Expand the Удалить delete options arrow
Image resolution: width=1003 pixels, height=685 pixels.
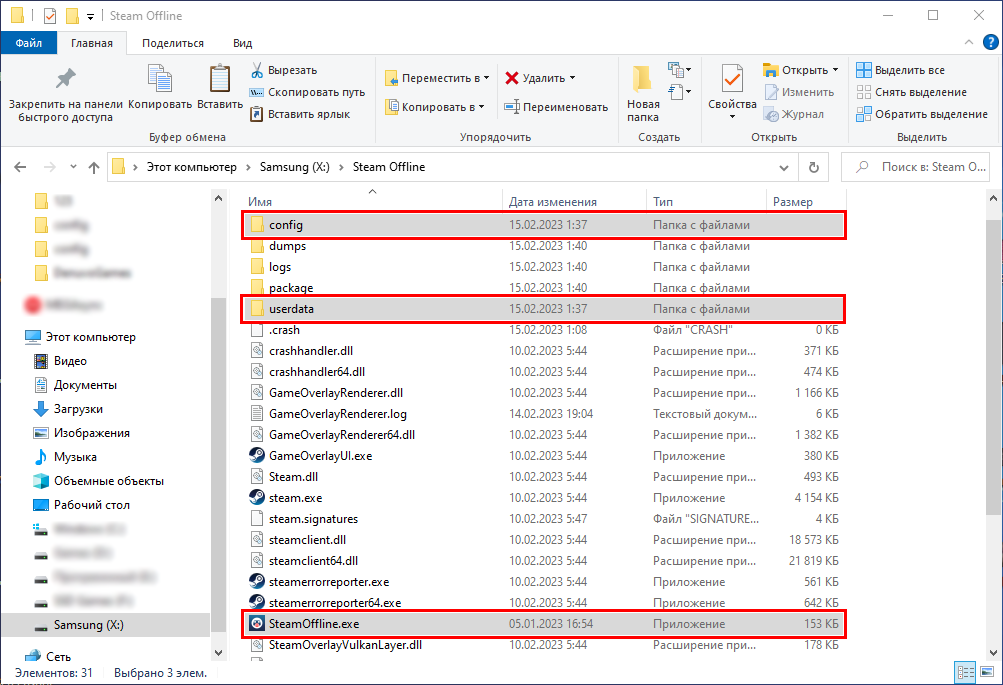pyautogui.click(x=573, y=78)
